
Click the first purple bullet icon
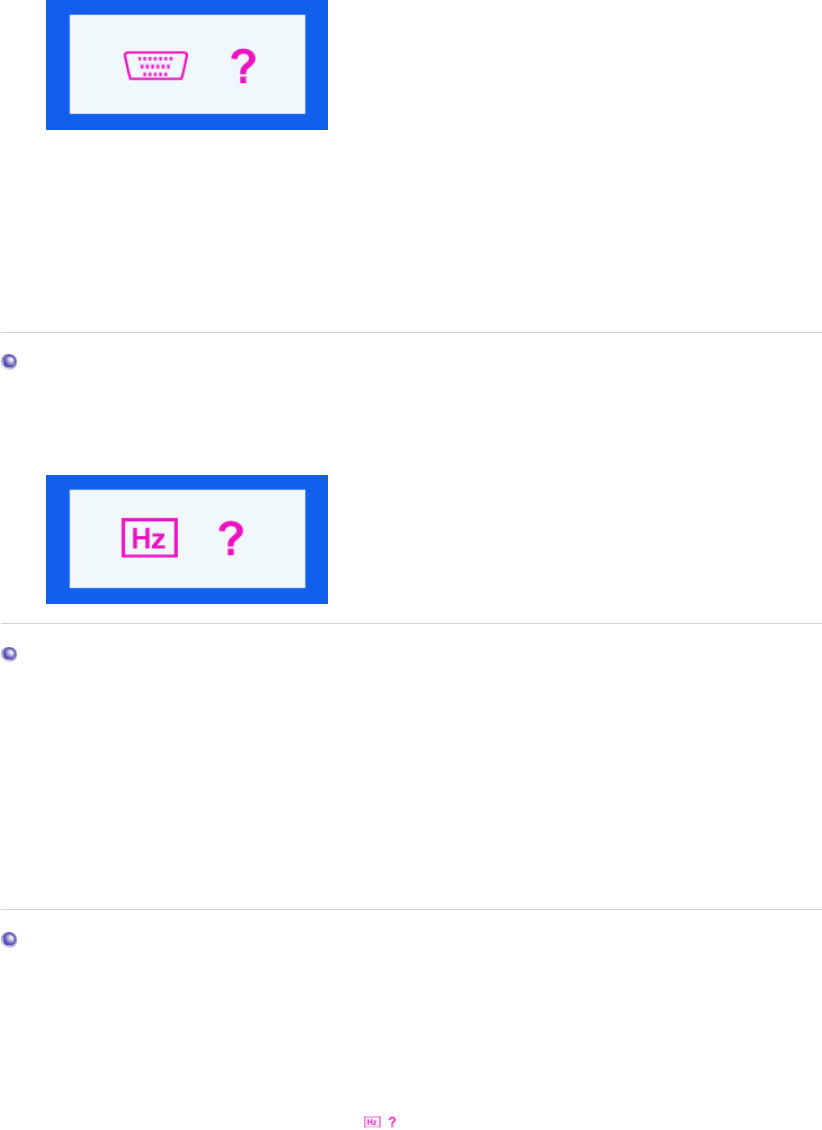[x=9, y=362]
